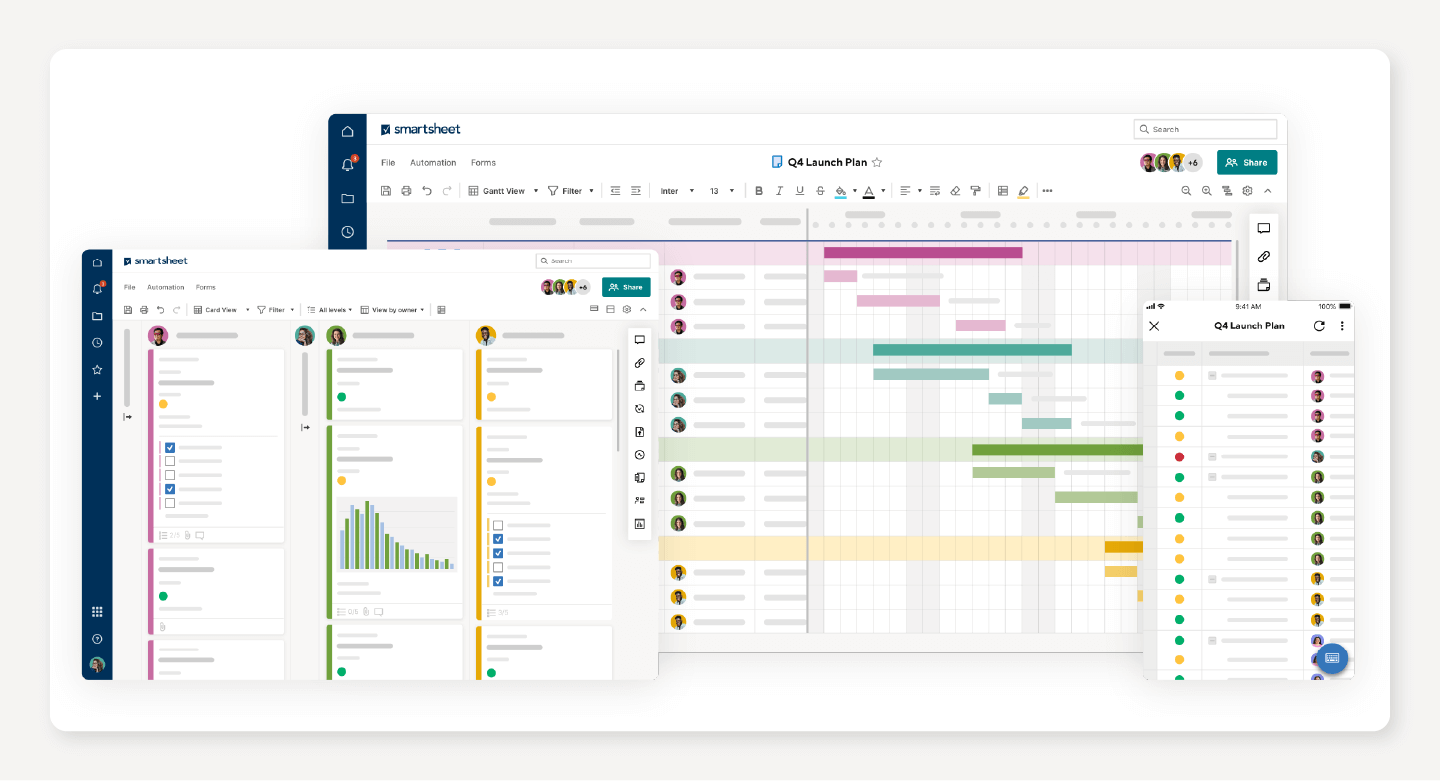Open the attachments paperclip in Gantt right panel
1440x781 pixels.
coord(1263,257)
